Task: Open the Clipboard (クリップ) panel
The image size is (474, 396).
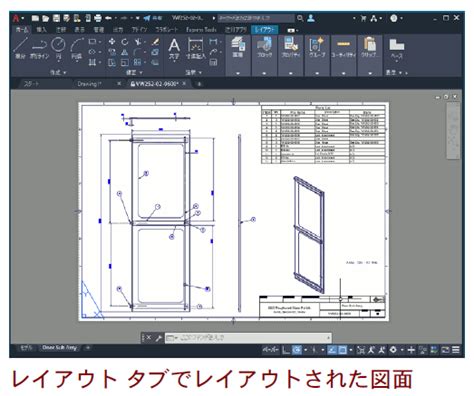Action: point(370,47)
